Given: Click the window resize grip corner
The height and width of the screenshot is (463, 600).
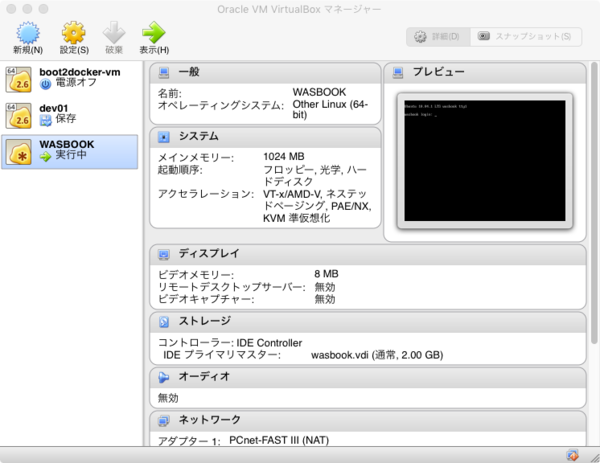Looking at the screenshot, I should (595, 458).
